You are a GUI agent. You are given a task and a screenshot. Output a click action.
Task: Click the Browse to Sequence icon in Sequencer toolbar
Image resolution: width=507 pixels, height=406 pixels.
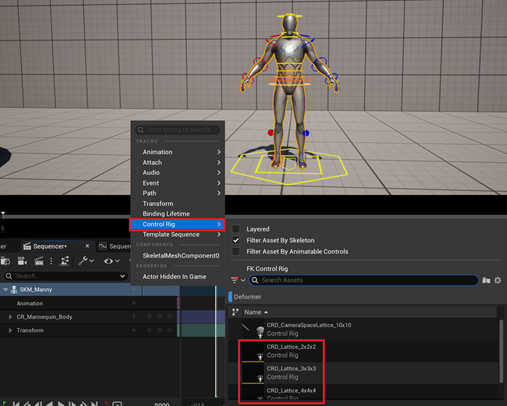click(5, 261)
